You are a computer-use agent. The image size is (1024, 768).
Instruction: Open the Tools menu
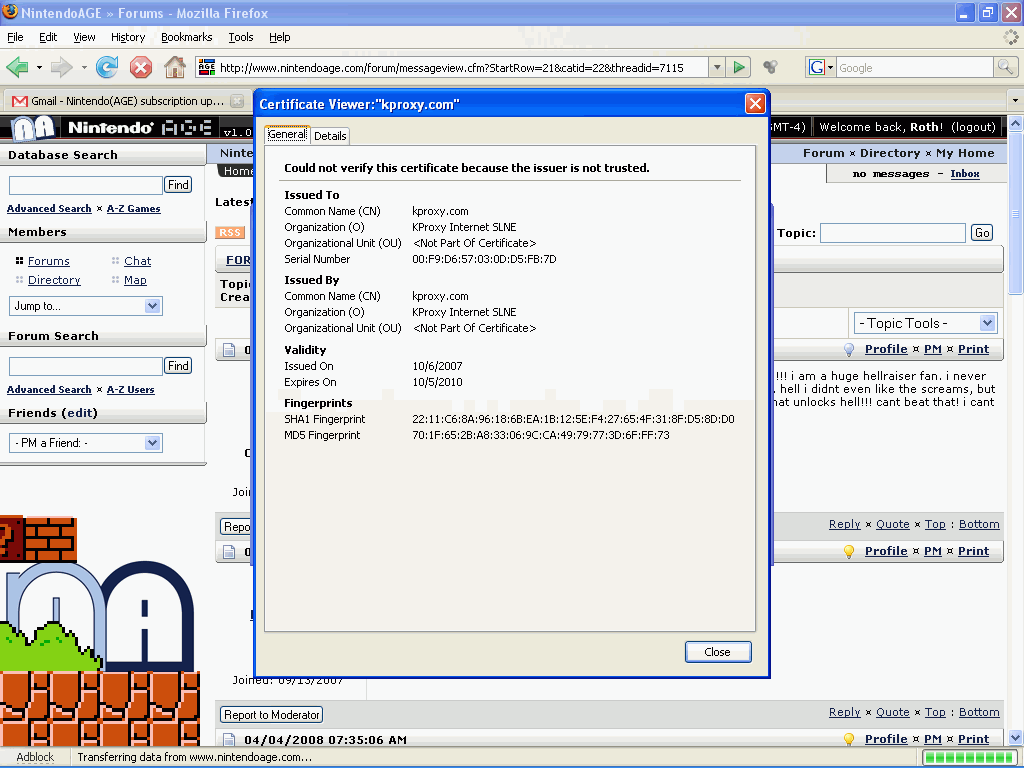point(240,37)
